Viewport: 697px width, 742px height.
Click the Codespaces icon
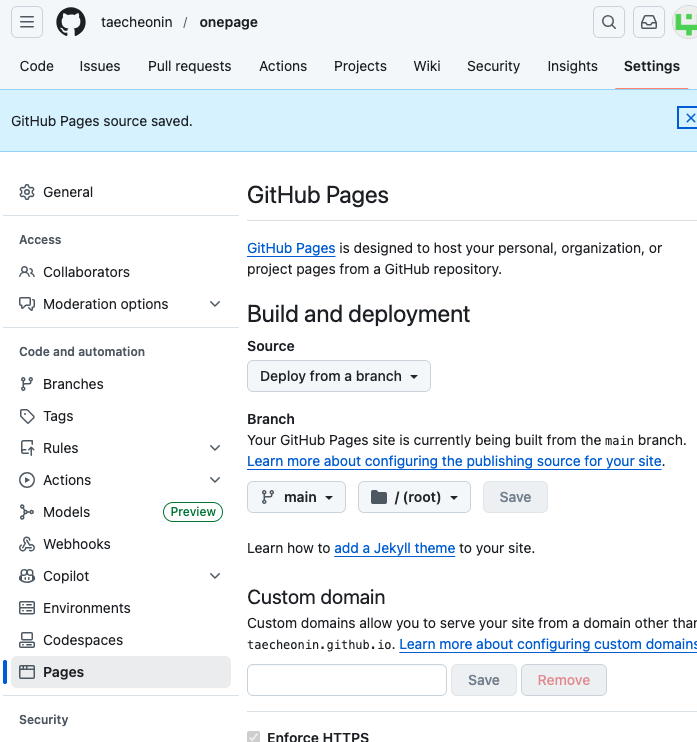[27, 640]
